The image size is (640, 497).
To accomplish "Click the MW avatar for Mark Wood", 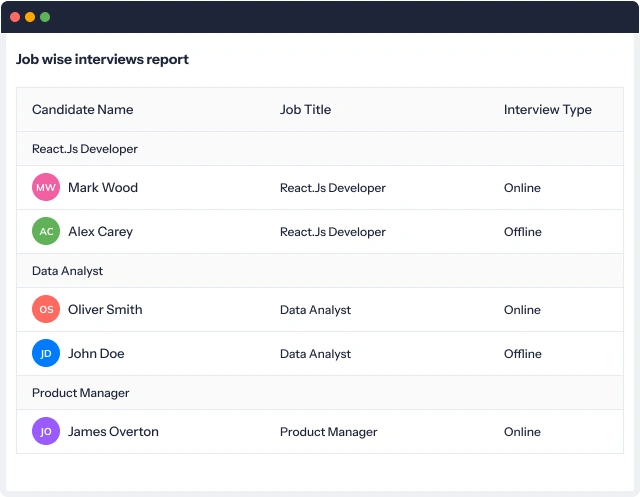I will [46, 187].
